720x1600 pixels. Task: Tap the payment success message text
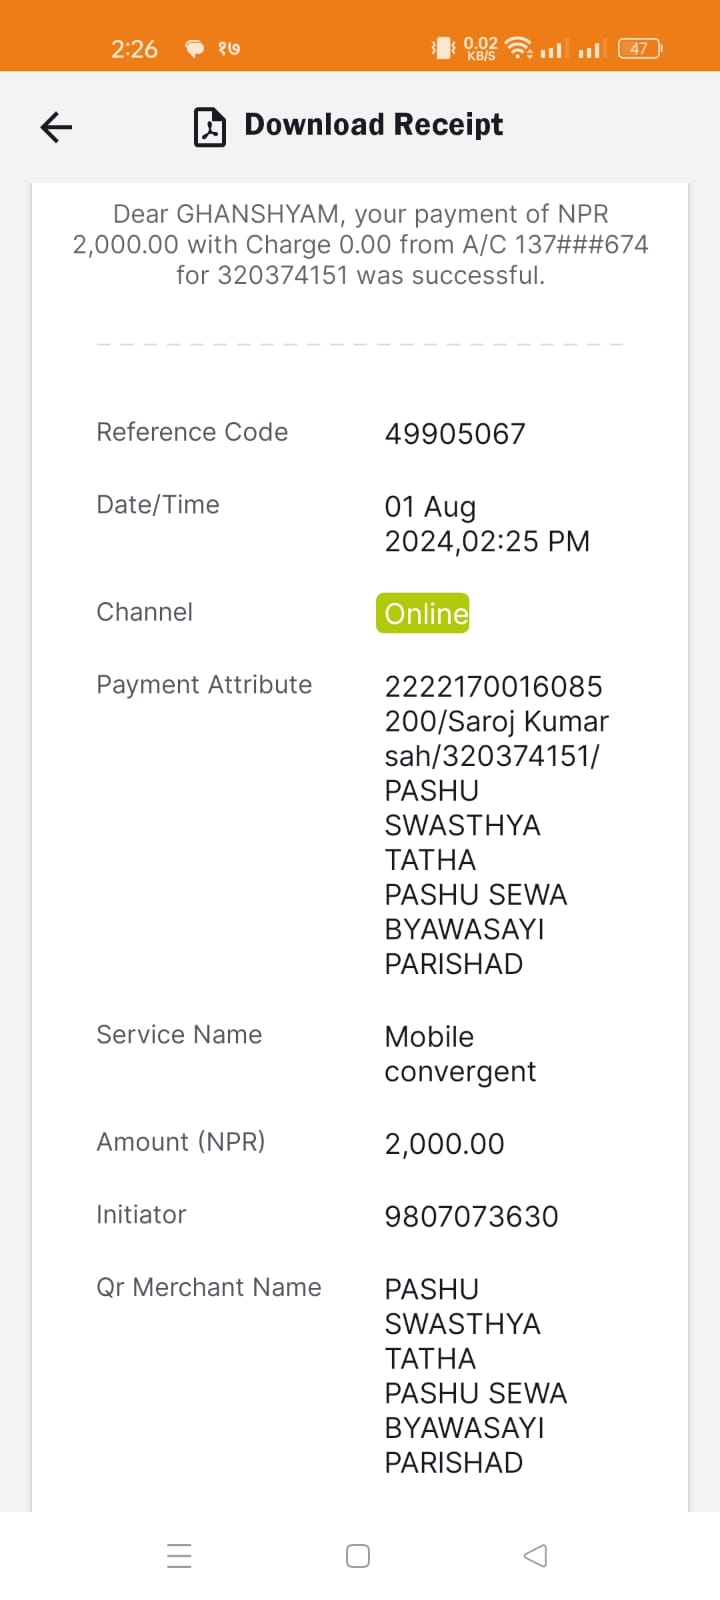click(360, 245)
